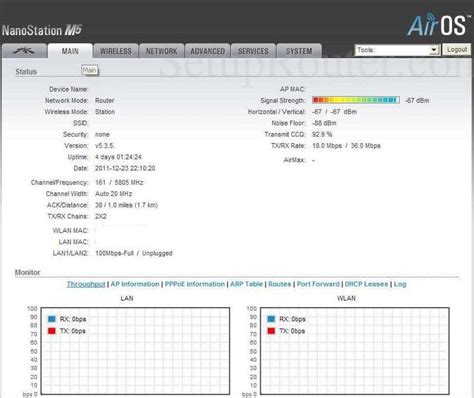
Task: Open the Ubiquiti logo tab
Action: coord(24,51)
